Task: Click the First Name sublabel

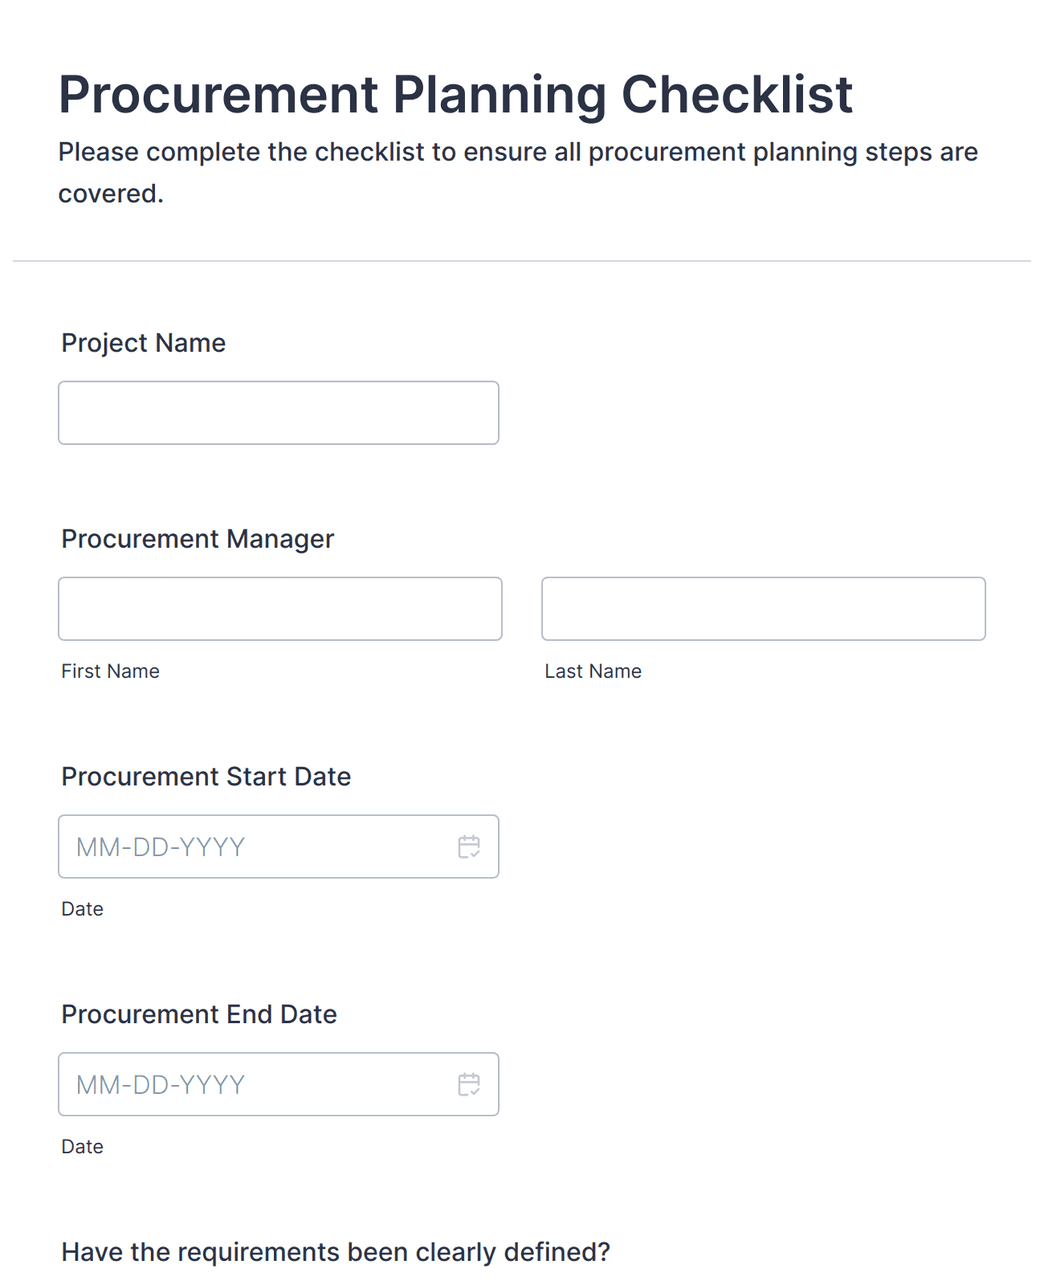Action: (x=110, y=671)
